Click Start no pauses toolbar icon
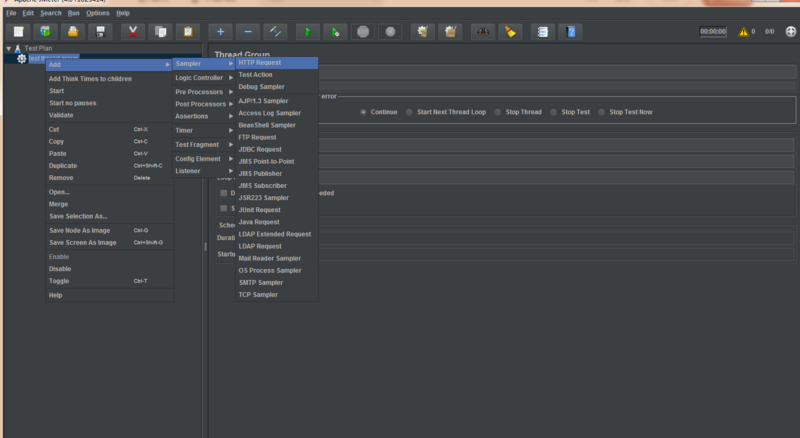 pyautogui.click(x=335, y=32)
